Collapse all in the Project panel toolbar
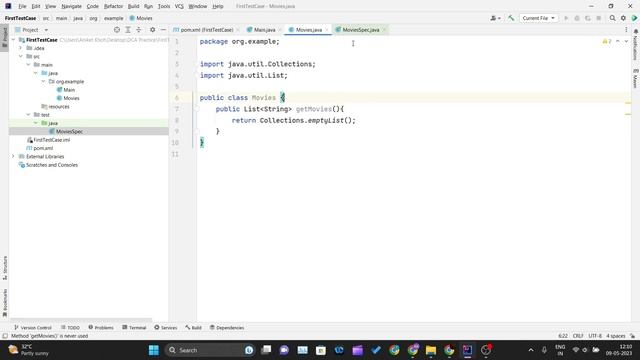The width and height of the screenshot is (640, 360). pos(139,30)
